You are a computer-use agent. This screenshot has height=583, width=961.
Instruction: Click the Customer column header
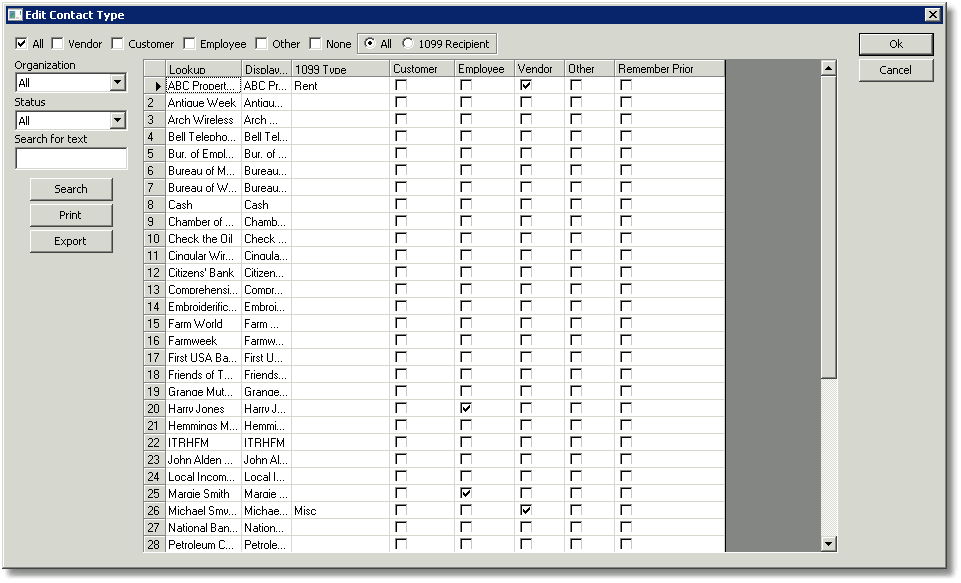point(422,69)
